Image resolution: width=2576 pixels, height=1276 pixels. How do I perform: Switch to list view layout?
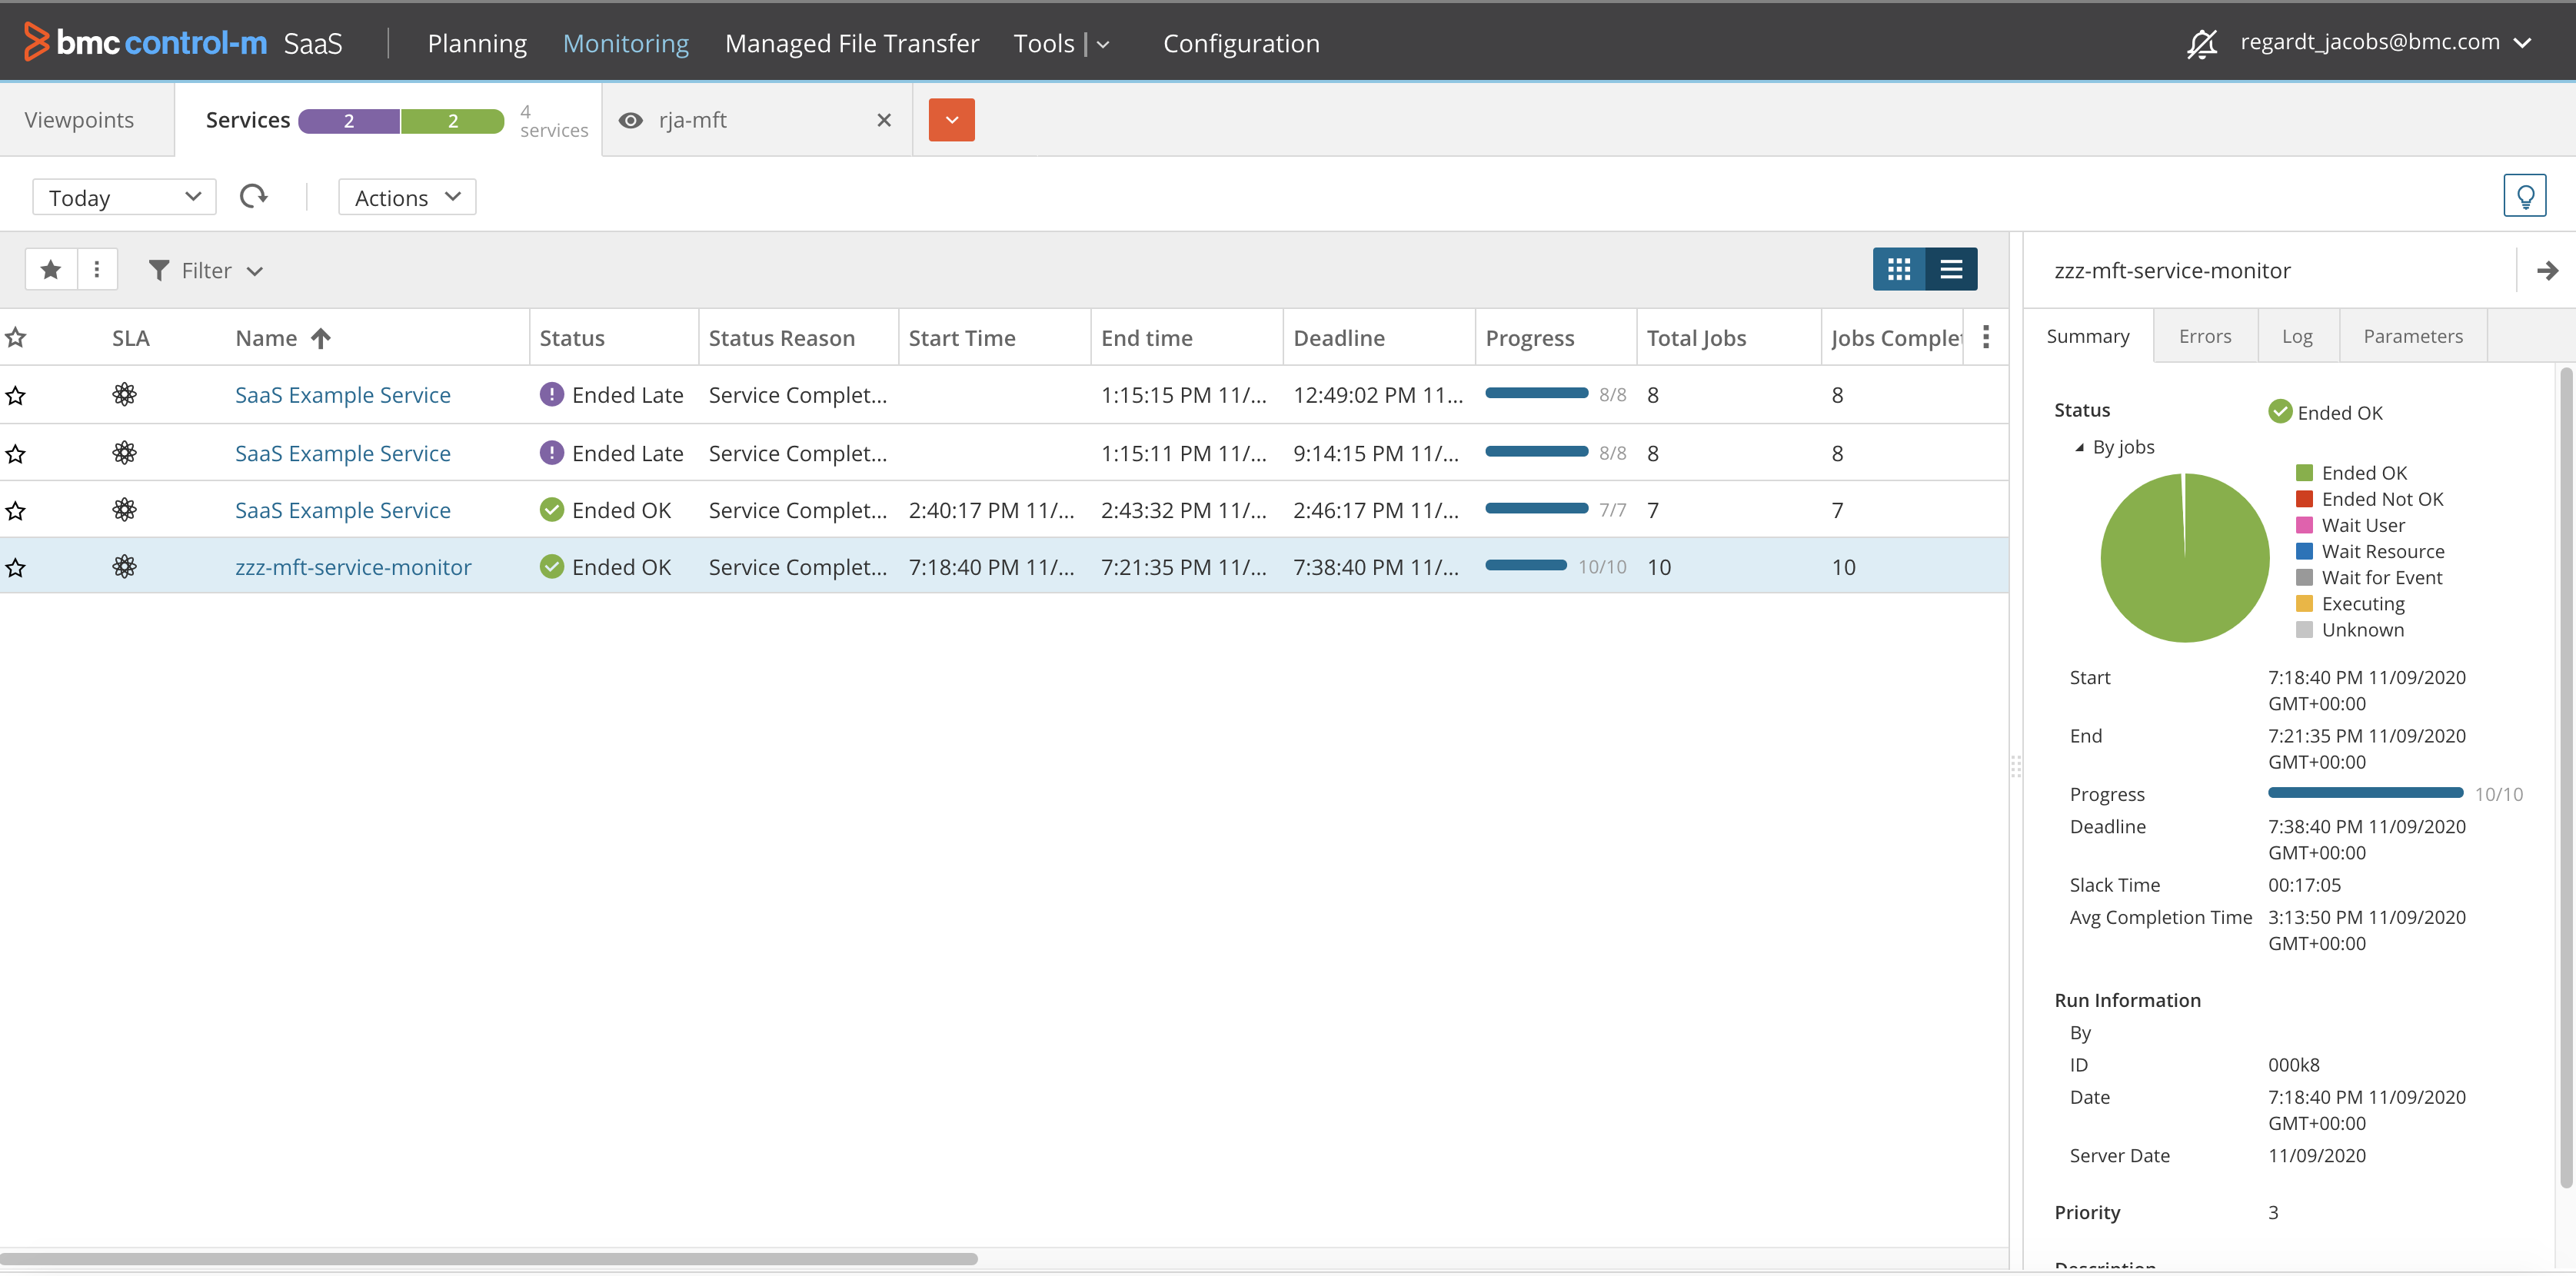(1951, 269)
